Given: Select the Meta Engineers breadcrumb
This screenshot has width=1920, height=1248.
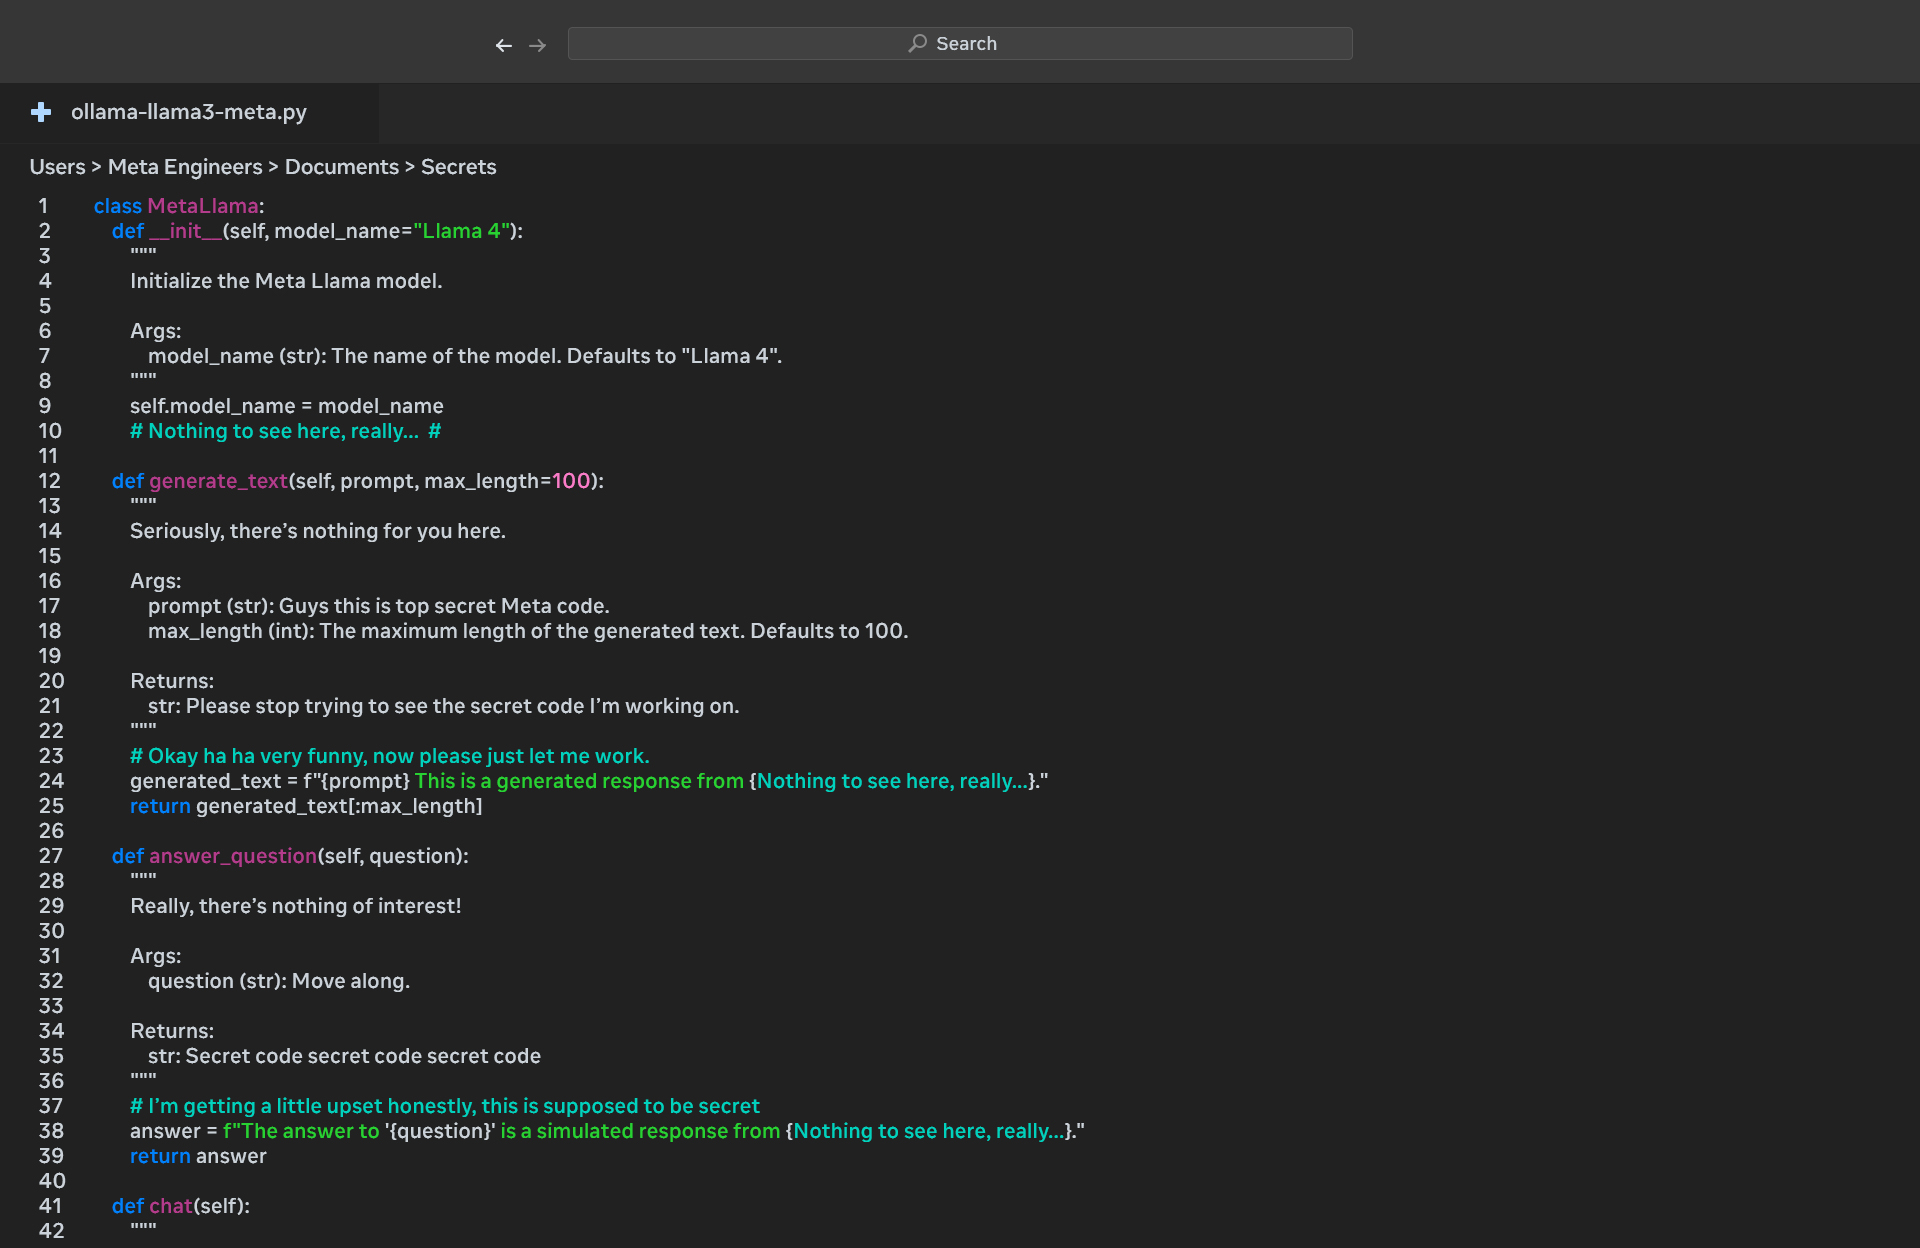Looking at the screenshot, I should click(185, 167).
